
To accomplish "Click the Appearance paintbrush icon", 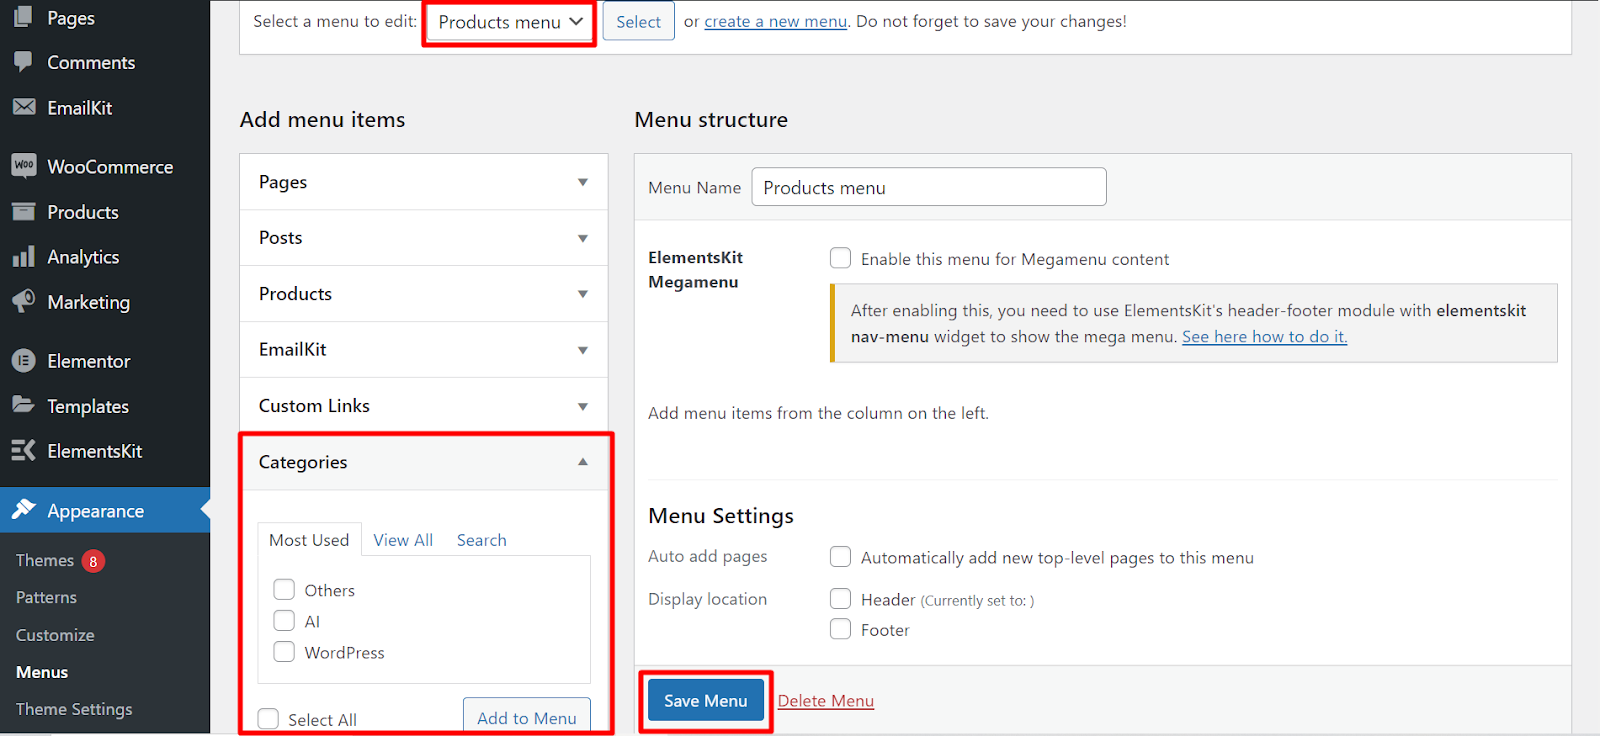I will (x=24, y=510).
